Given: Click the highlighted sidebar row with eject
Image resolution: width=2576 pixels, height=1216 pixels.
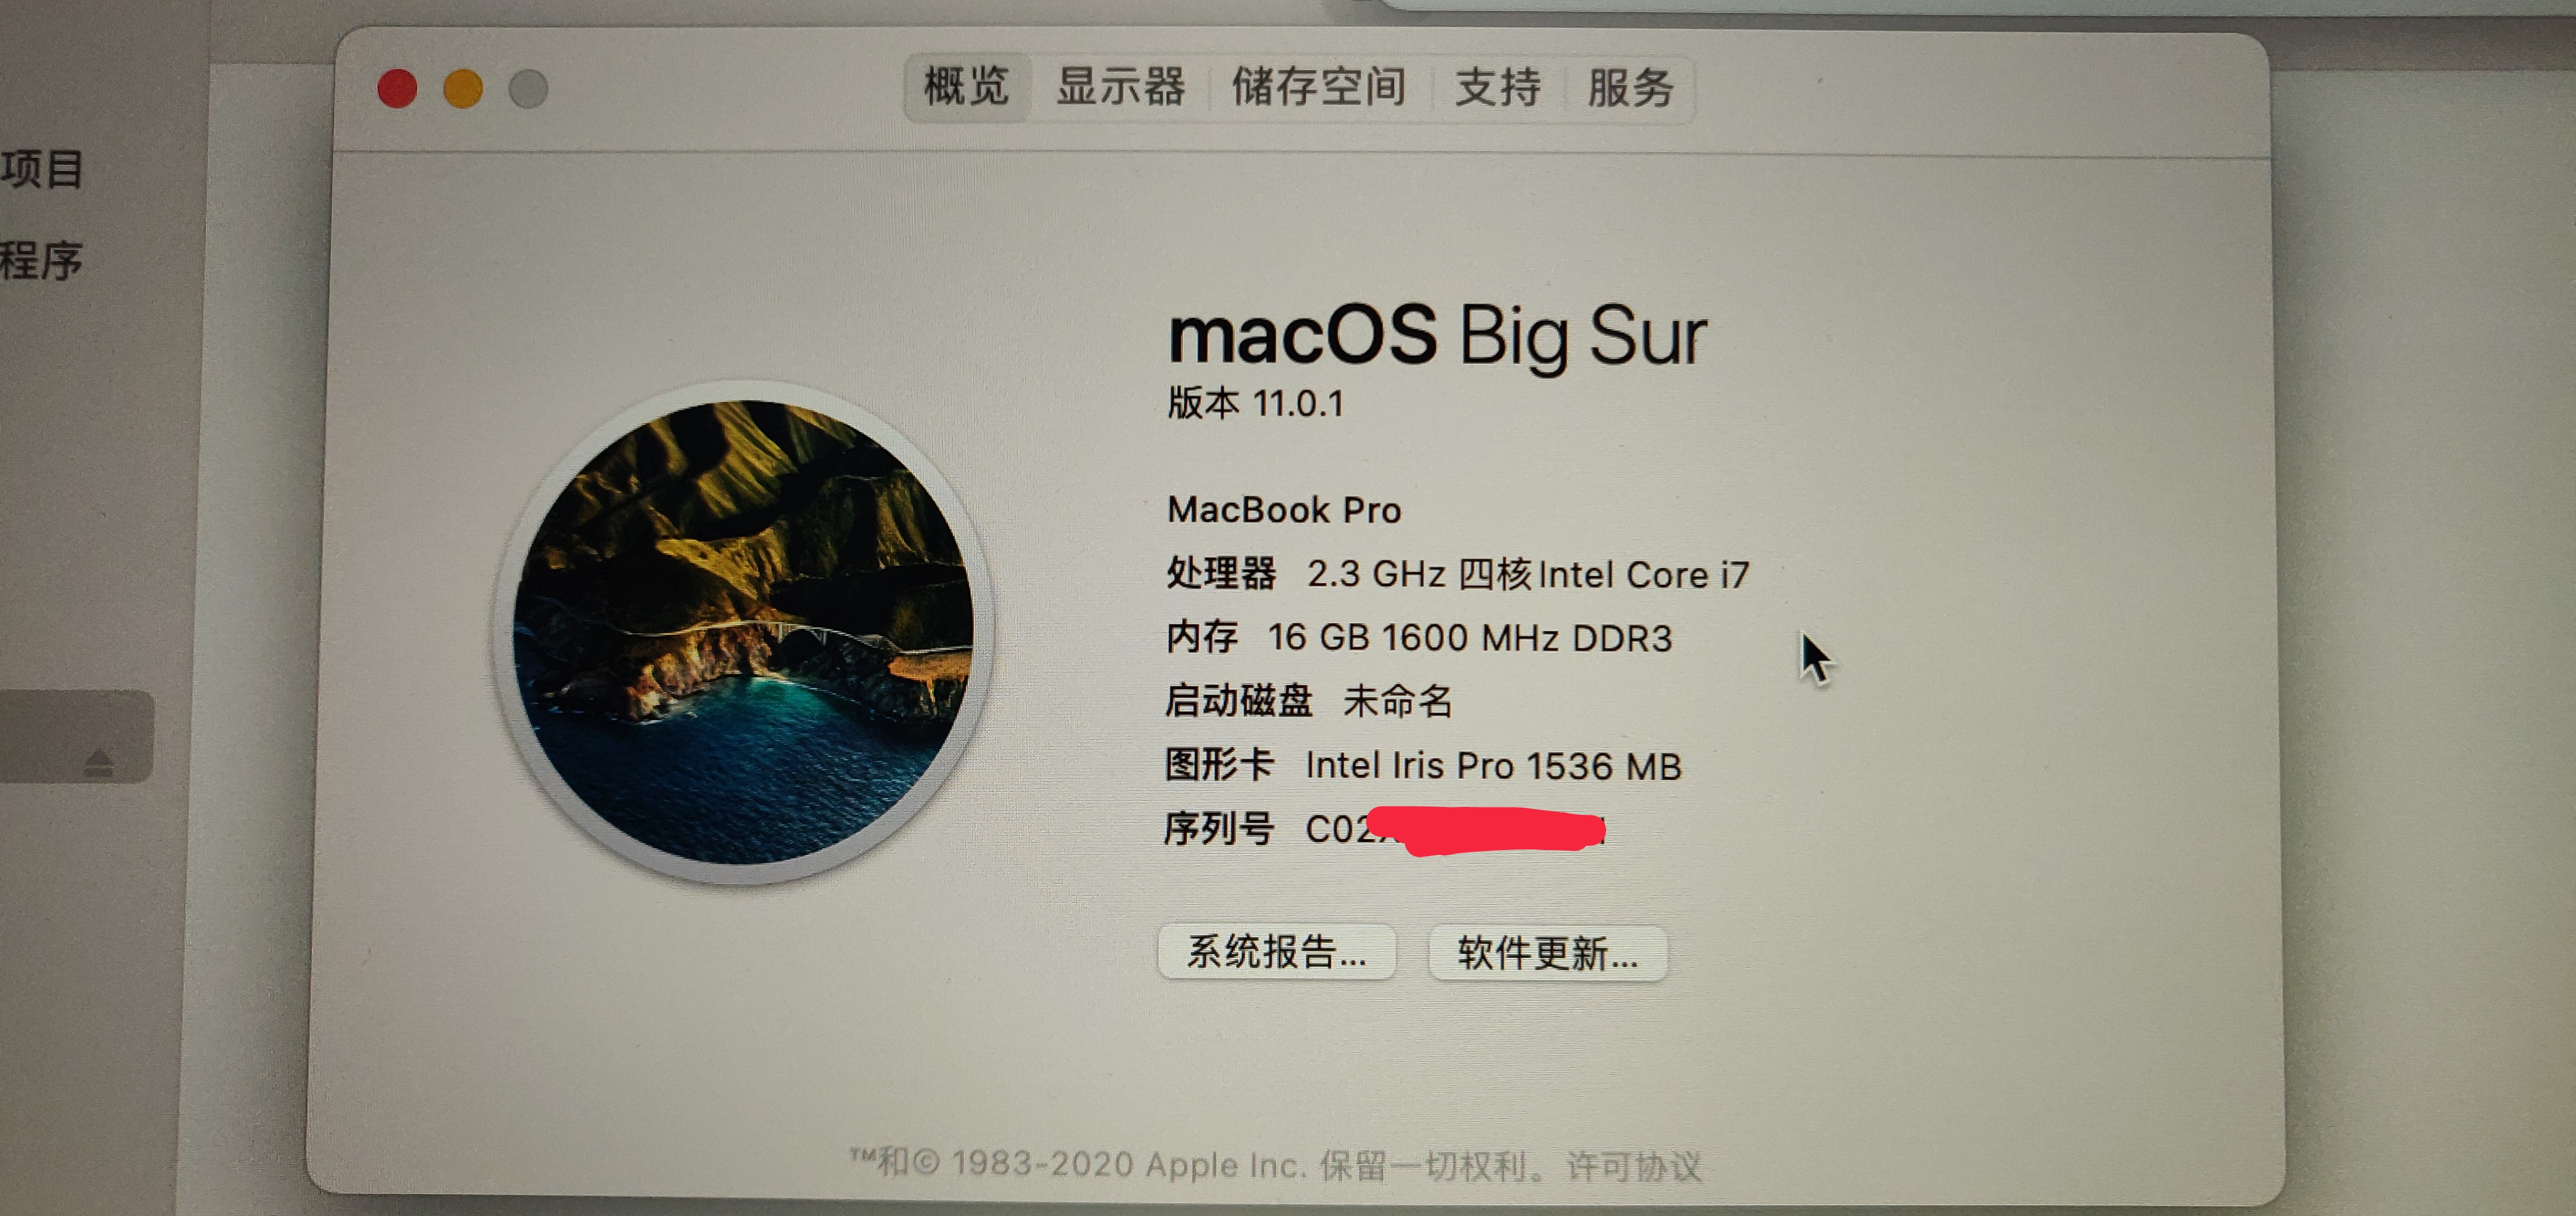Looking at the screenshot, I should tap(77, 736).
